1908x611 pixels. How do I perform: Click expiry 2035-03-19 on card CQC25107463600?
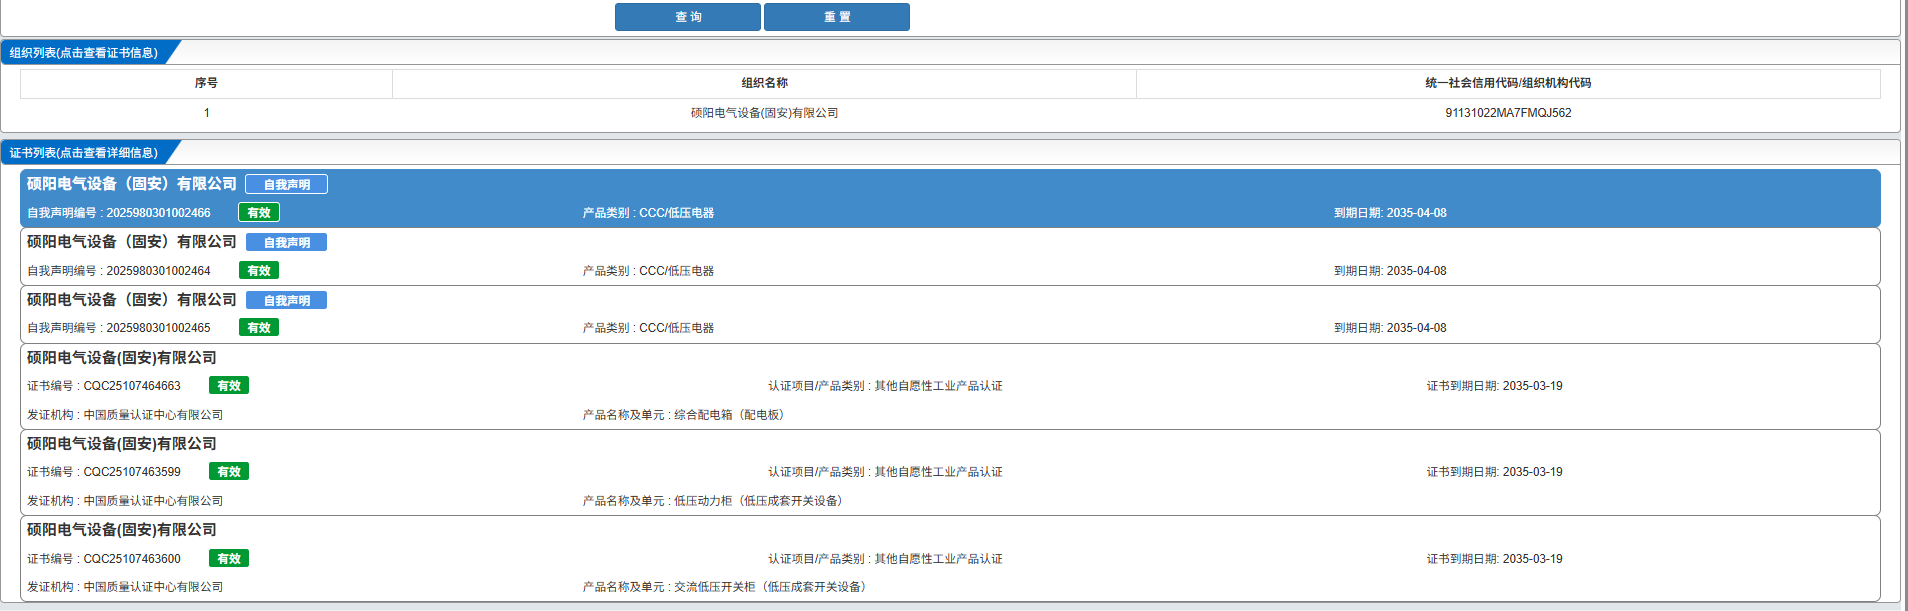pyautogui.click(x=1532, y=559)
